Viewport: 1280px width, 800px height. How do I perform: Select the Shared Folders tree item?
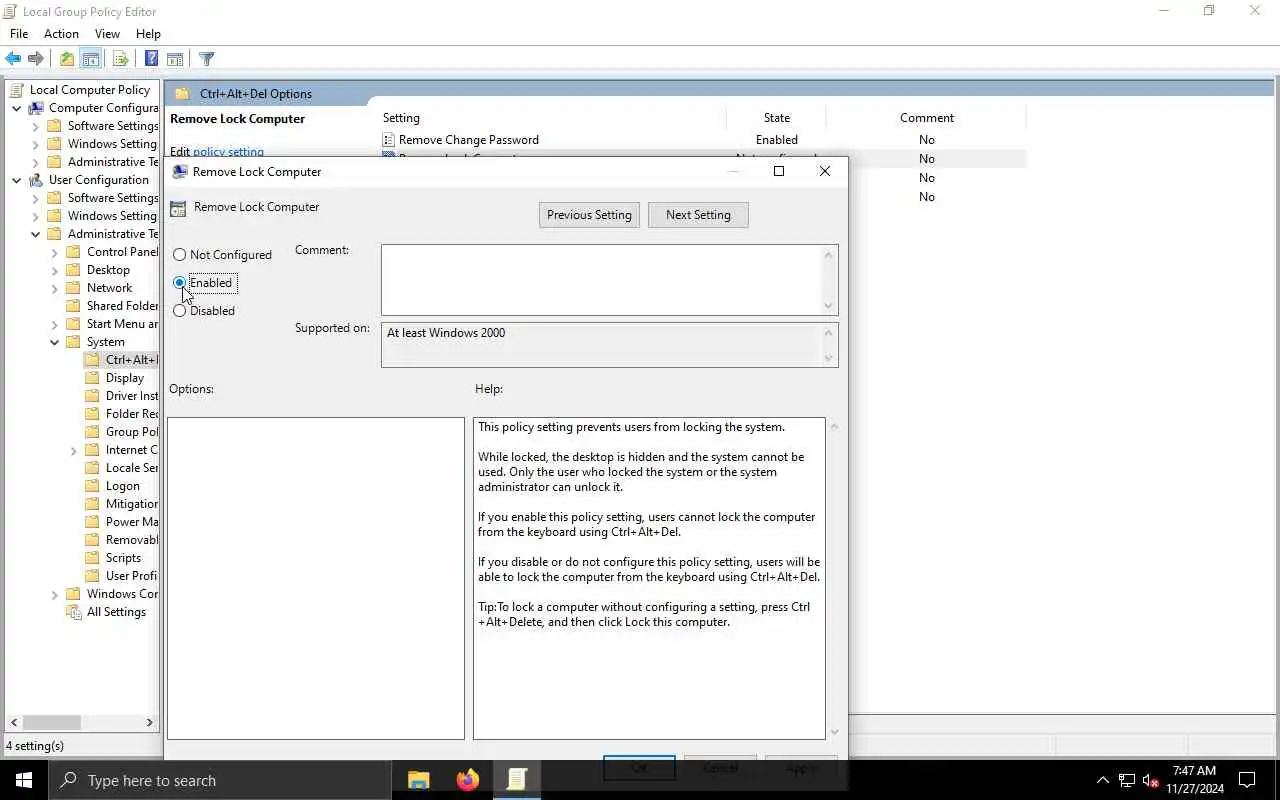pos(122,306)
